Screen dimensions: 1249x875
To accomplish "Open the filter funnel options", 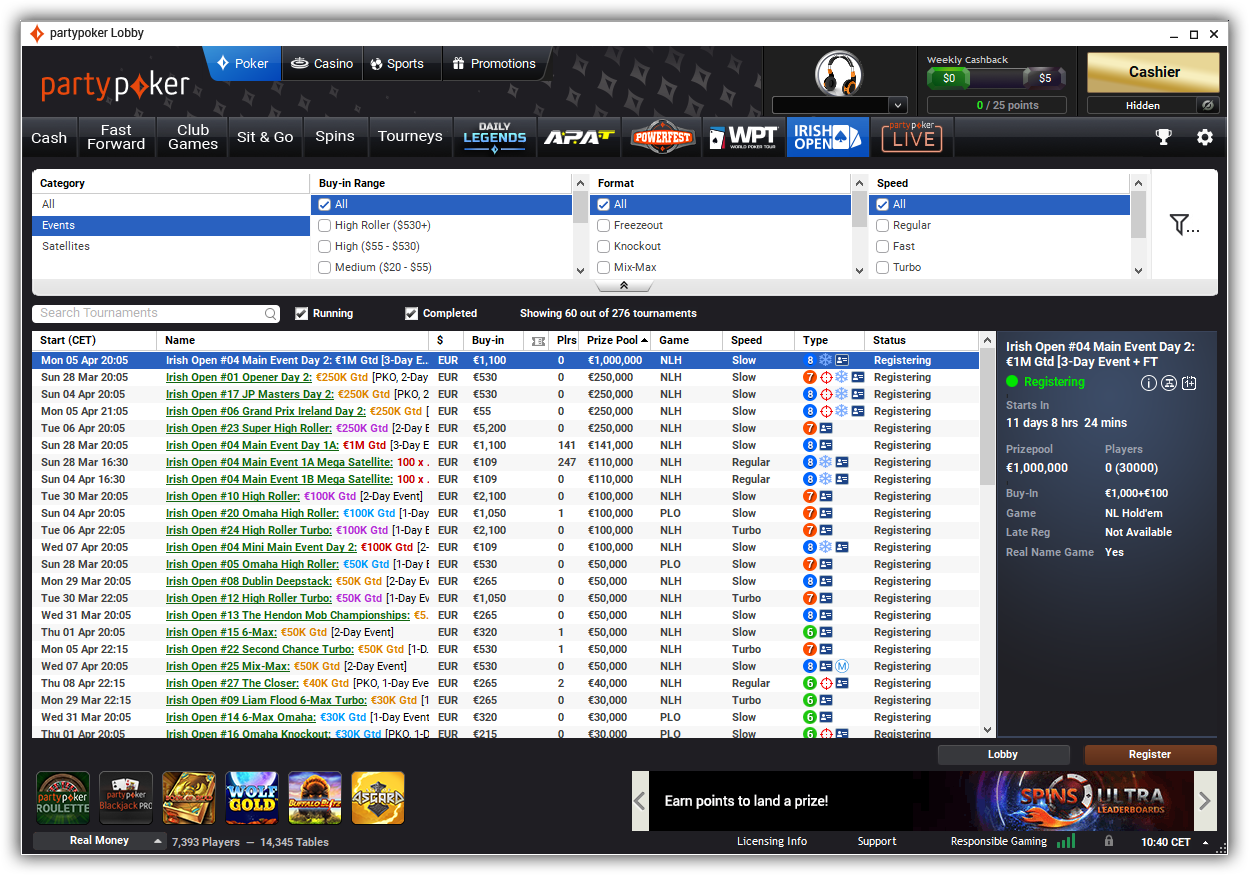I will click(1184, 225).
